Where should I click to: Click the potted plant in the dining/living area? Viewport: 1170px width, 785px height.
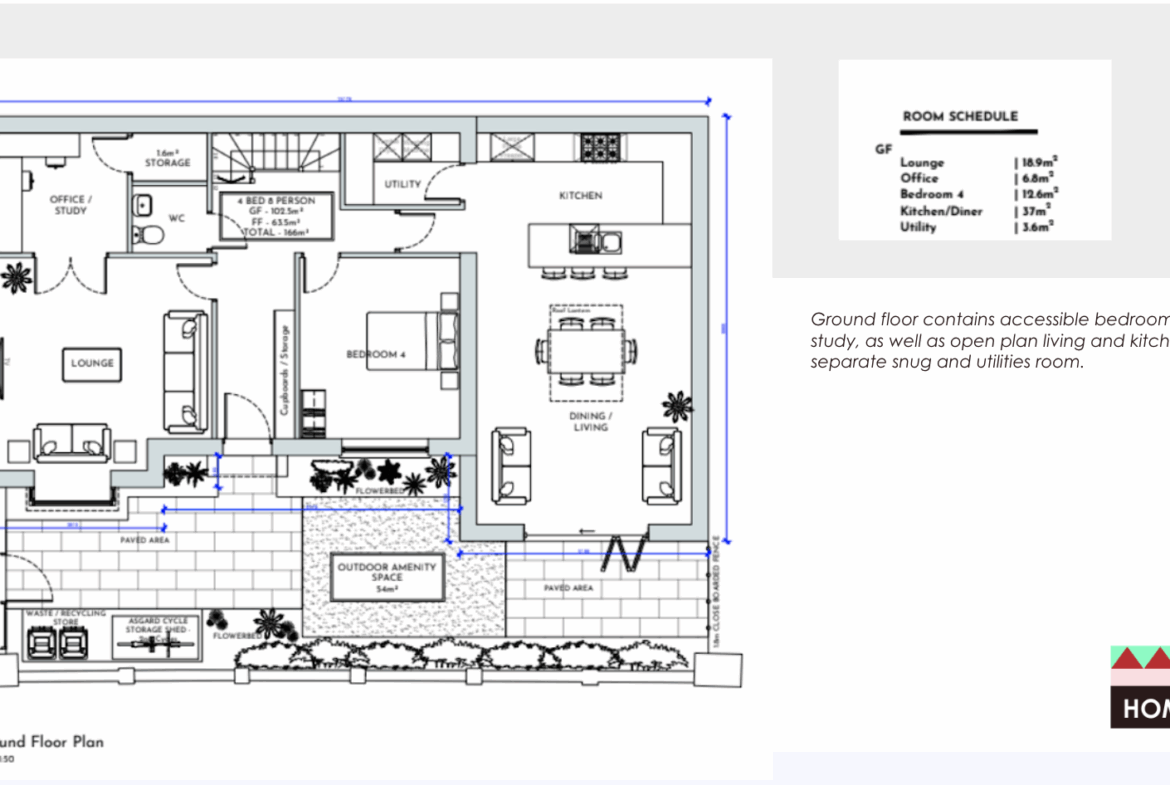pyautogui.click(x=677, y=405)
